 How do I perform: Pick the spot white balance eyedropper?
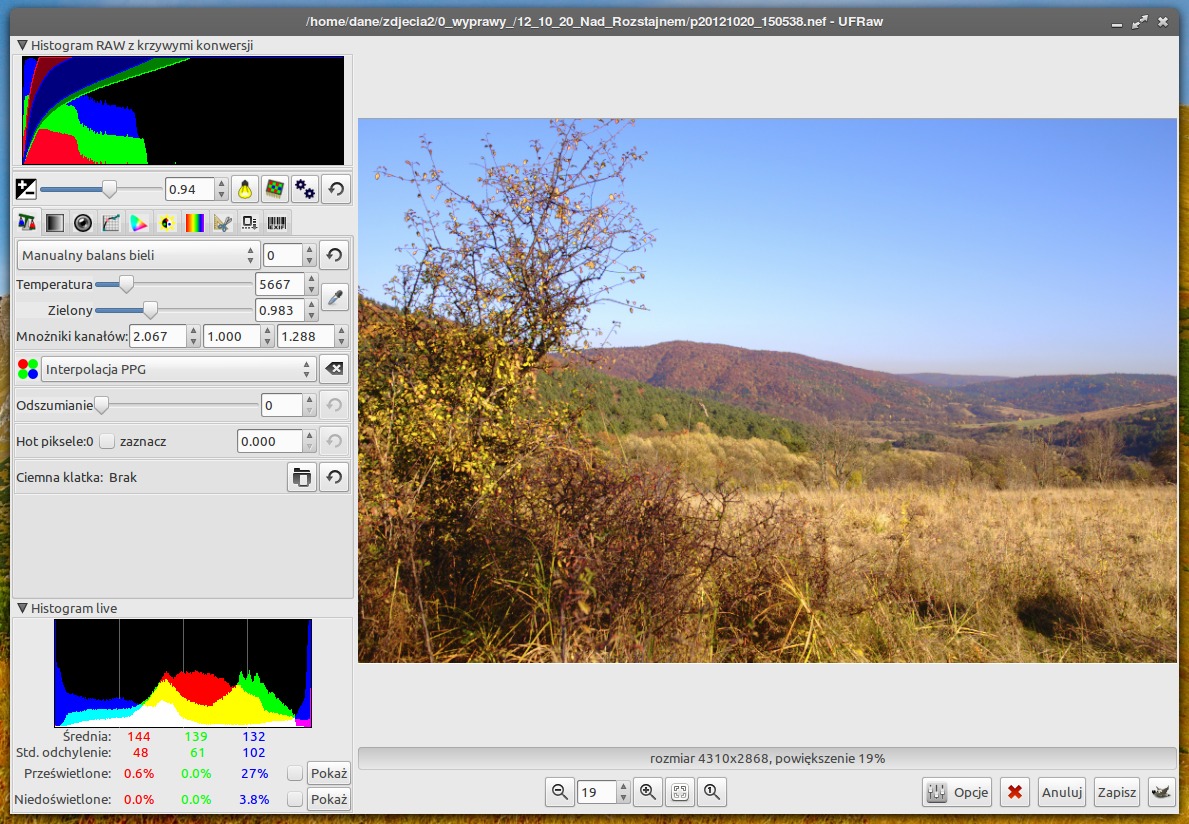click(334, 297)
